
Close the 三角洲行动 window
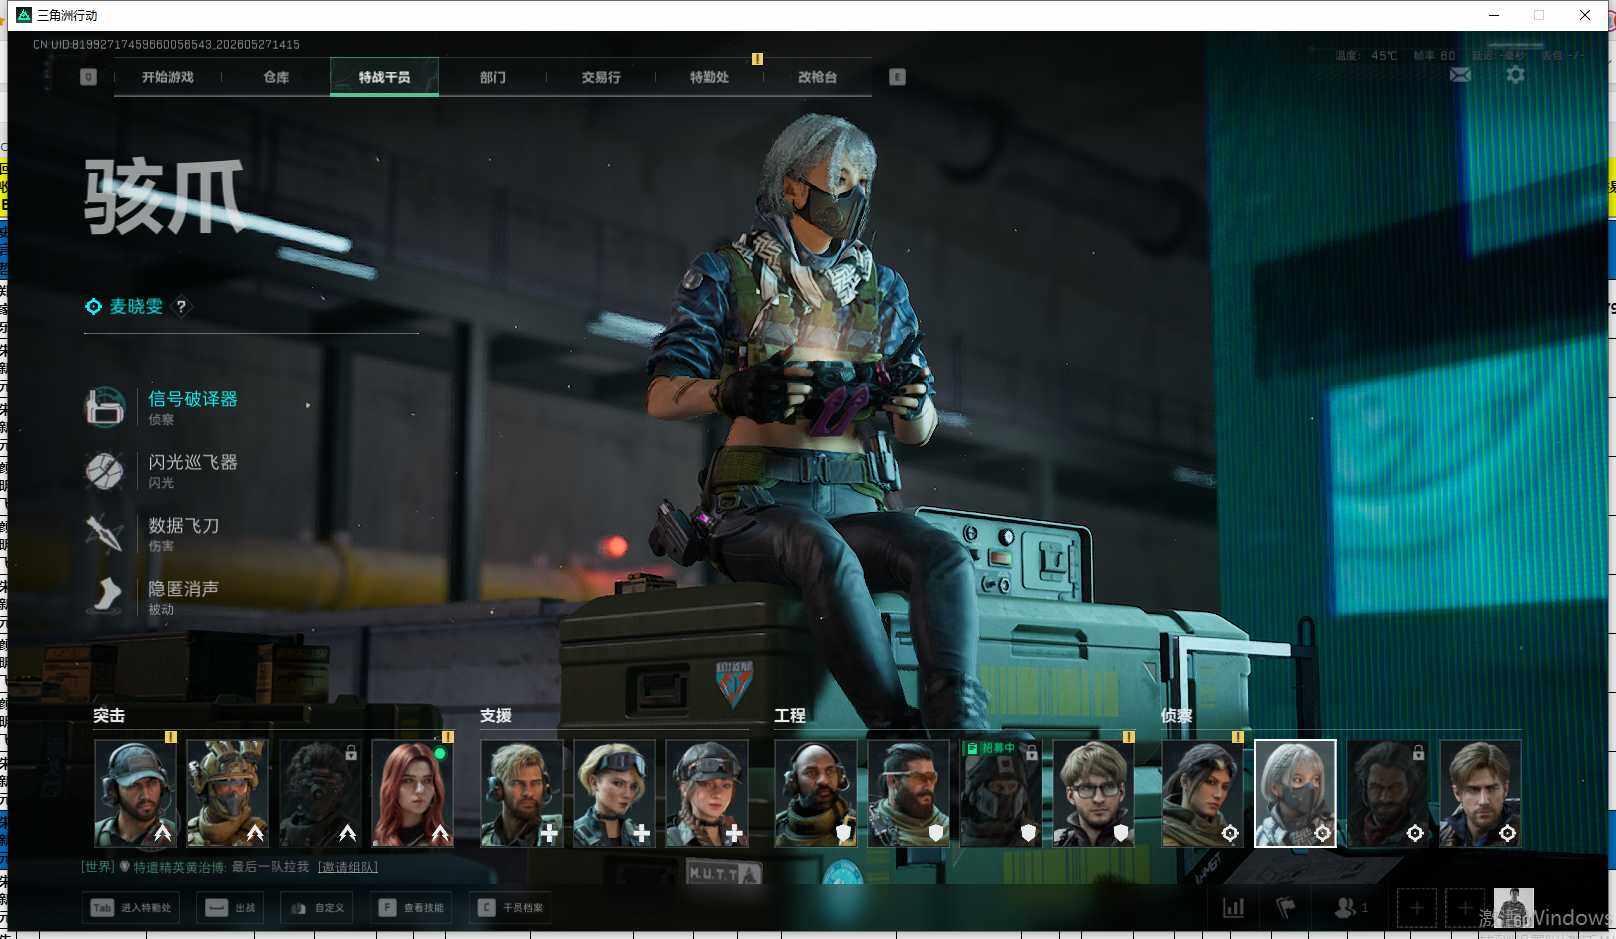pos(1585,15)
